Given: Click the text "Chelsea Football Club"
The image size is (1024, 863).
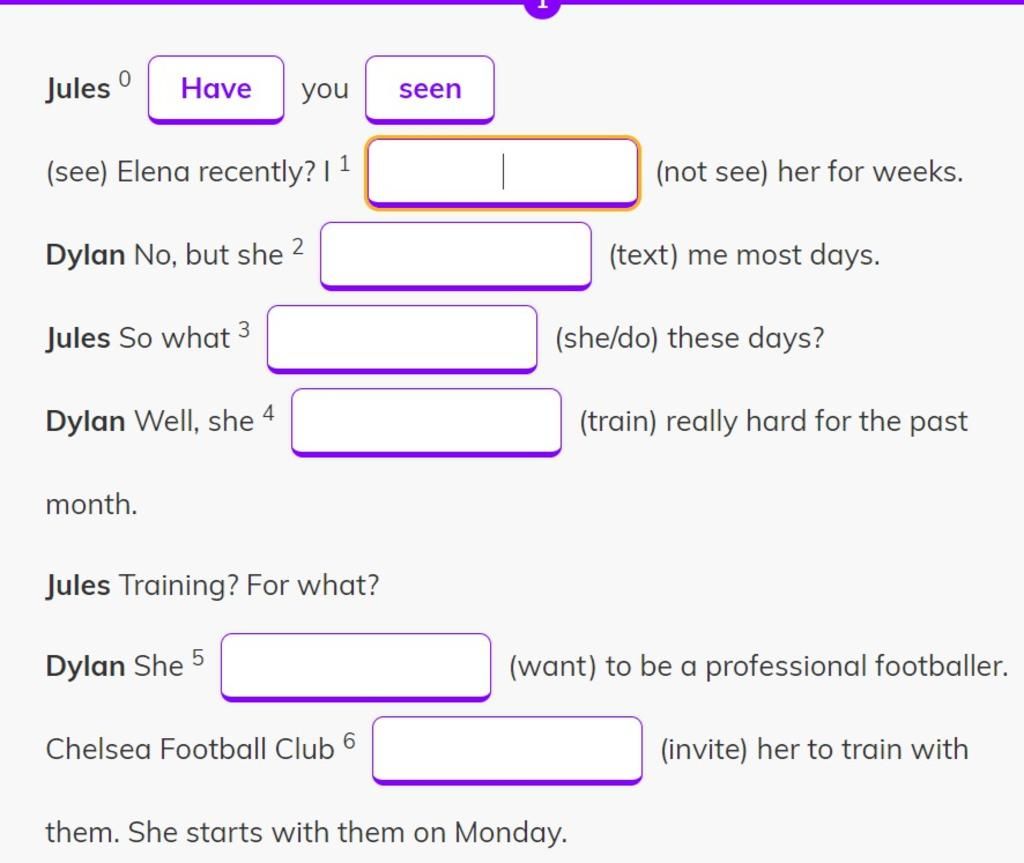Looking at the screenshot, I should click(190, 749).
